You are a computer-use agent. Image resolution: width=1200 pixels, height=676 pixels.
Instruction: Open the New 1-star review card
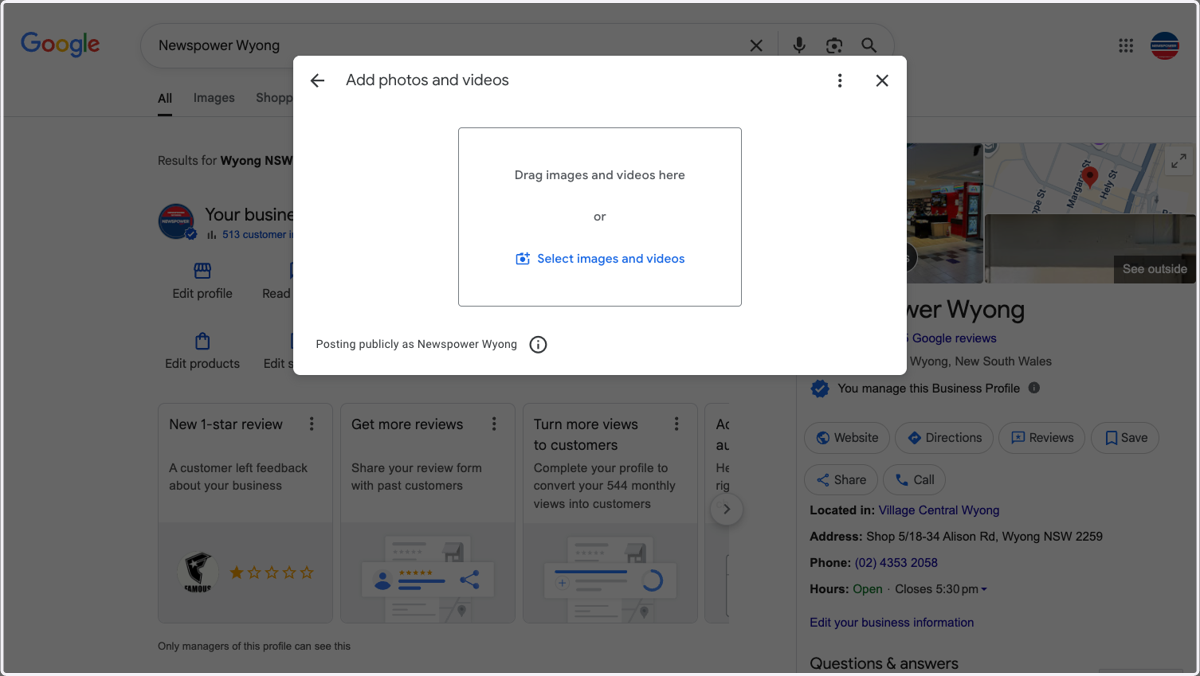pyautogui.click(x=245, y=513)
